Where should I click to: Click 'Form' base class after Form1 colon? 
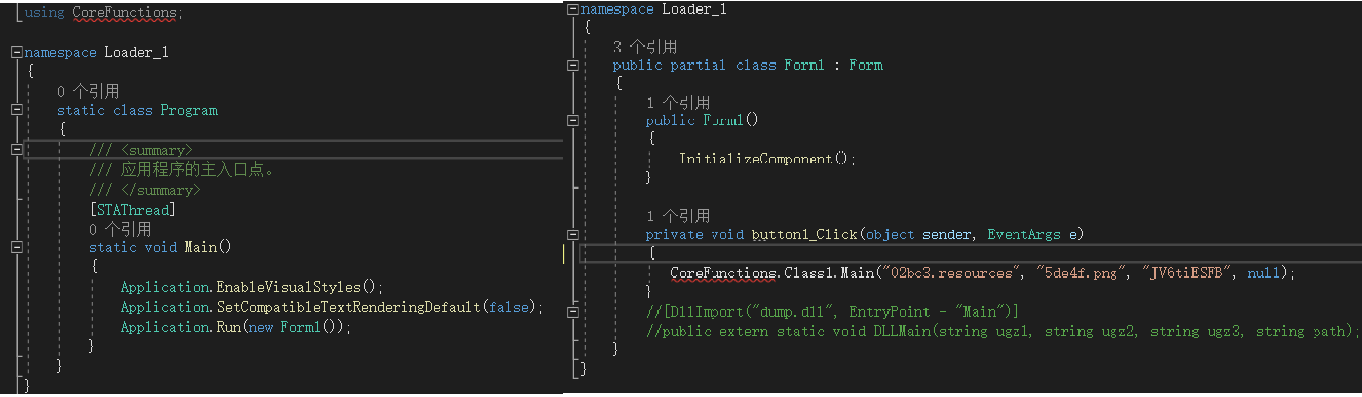(x=866, y=65)
